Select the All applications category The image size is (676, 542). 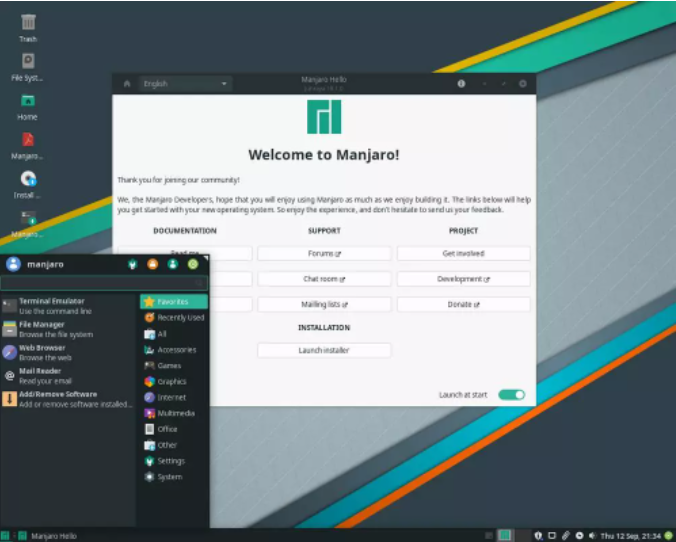click(x=174, y=334)
